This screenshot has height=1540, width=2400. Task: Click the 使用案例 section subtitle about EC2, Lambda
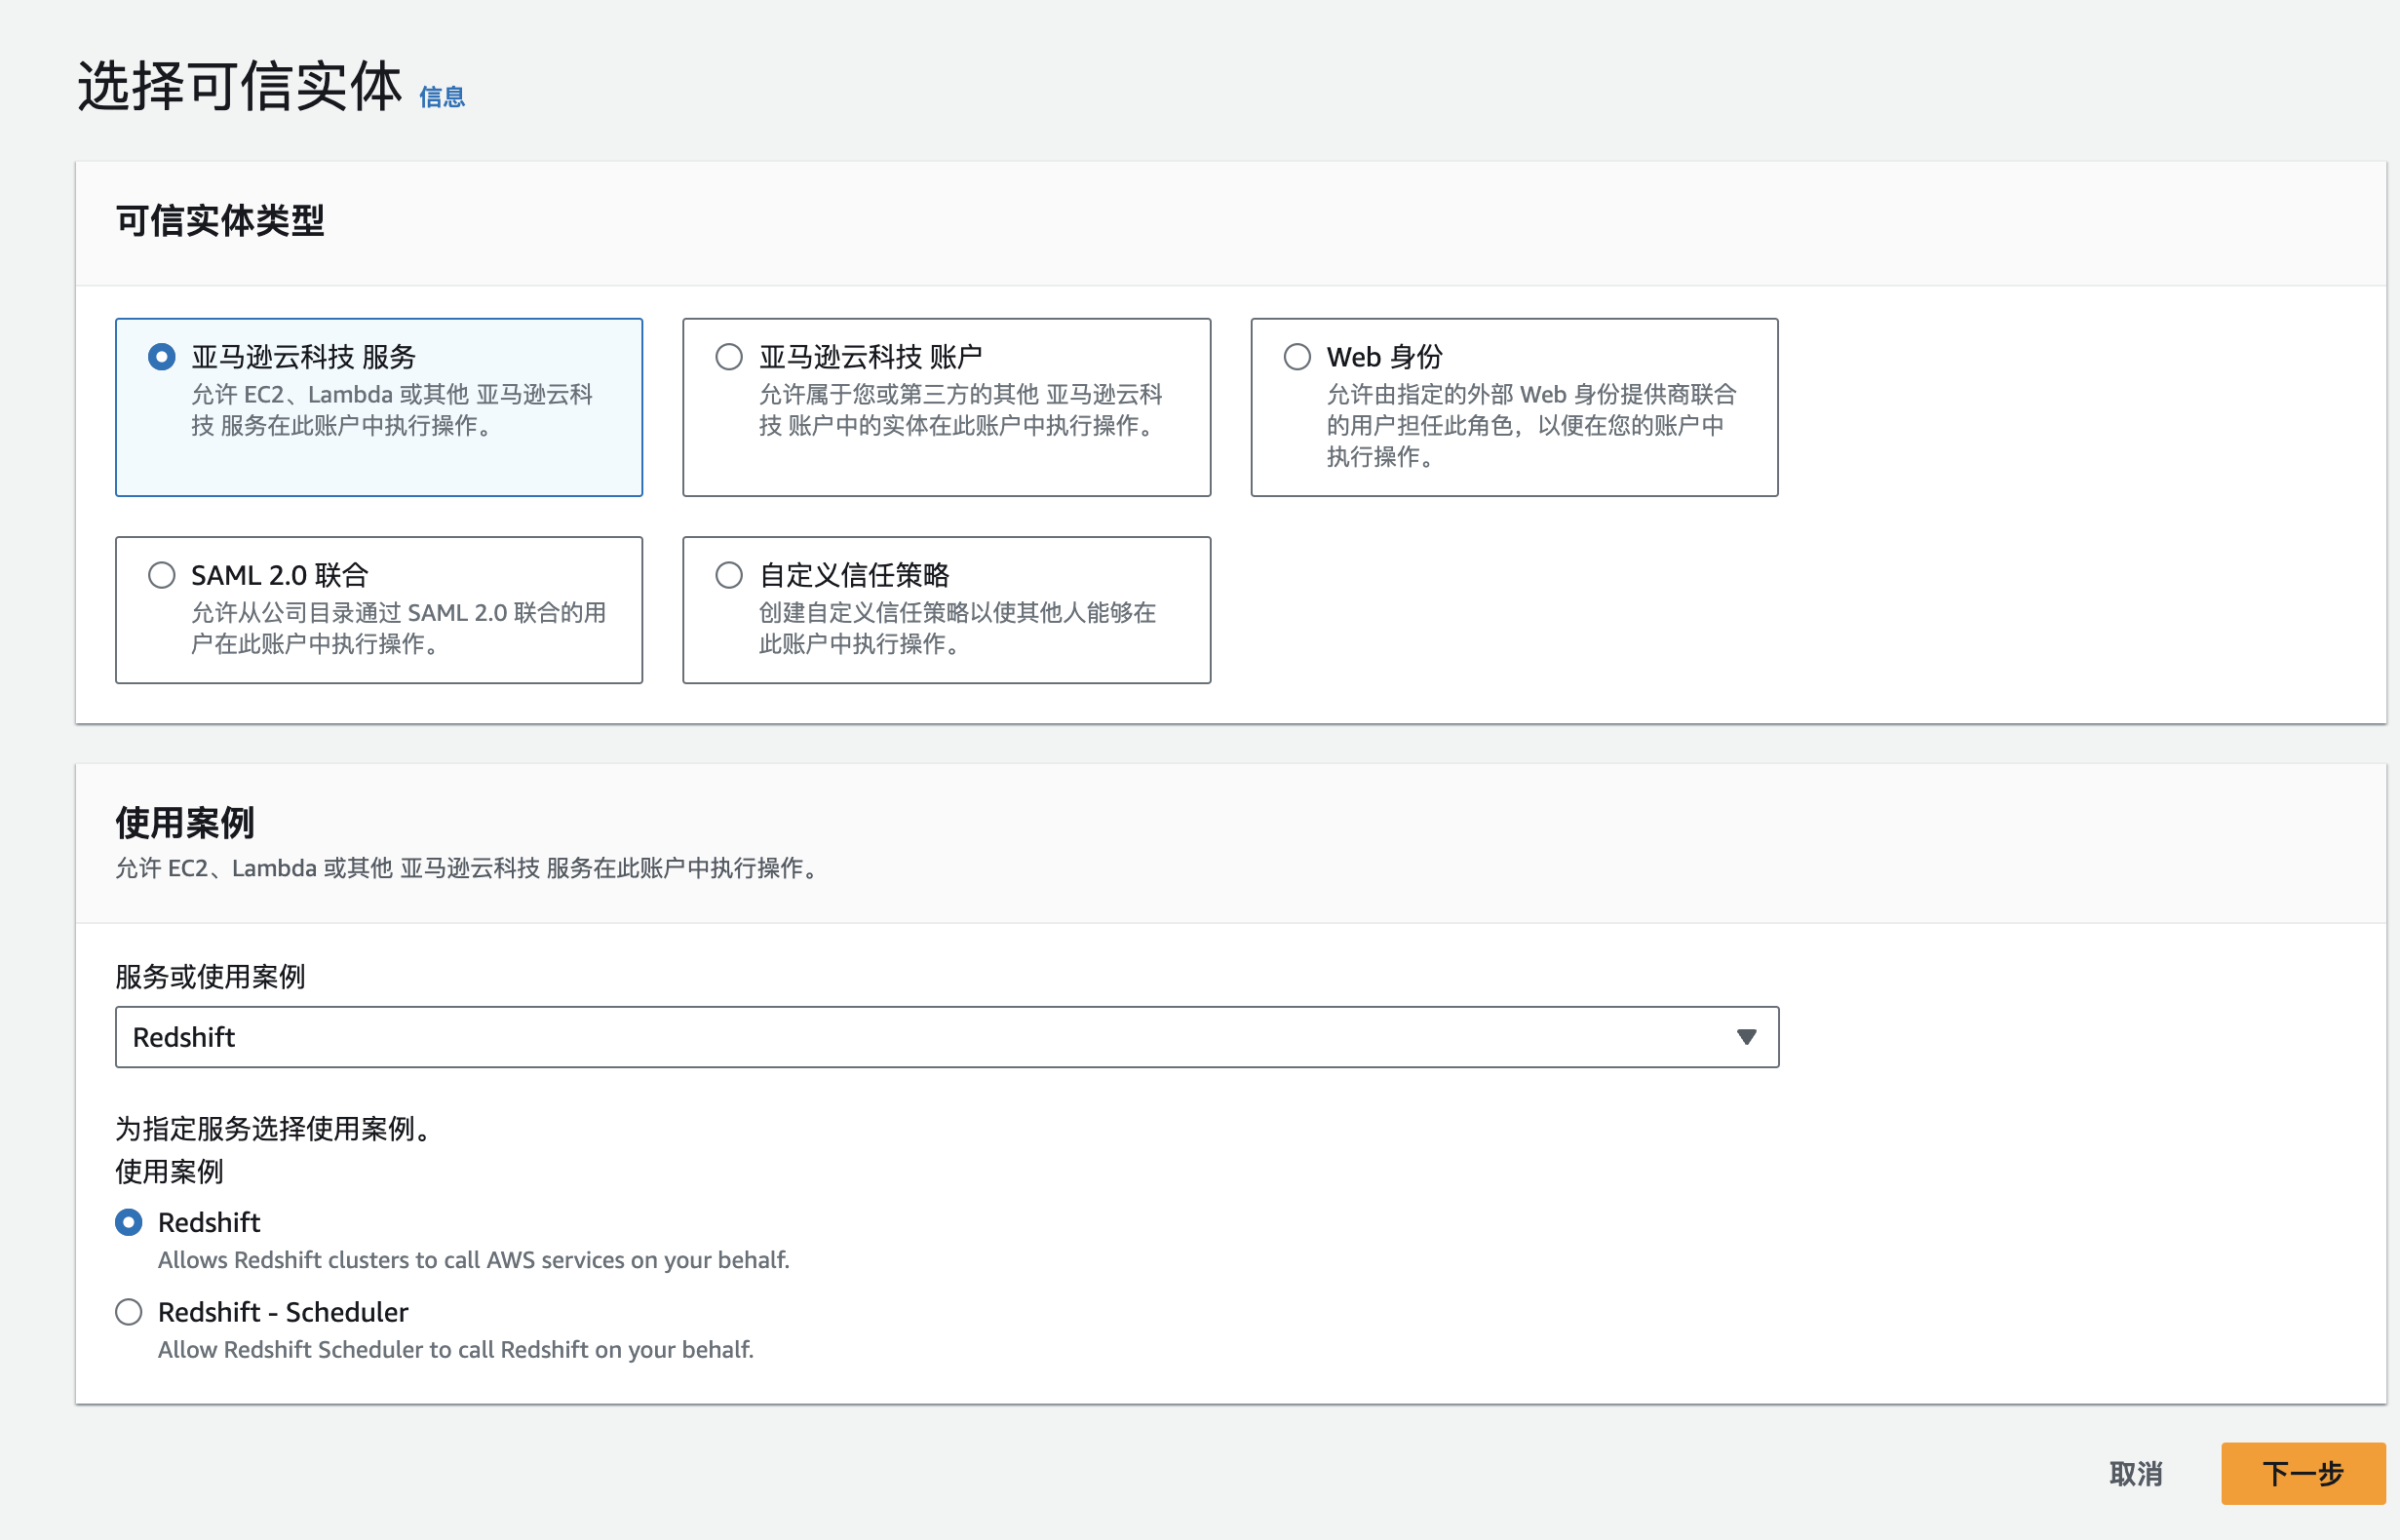point(469,868)
